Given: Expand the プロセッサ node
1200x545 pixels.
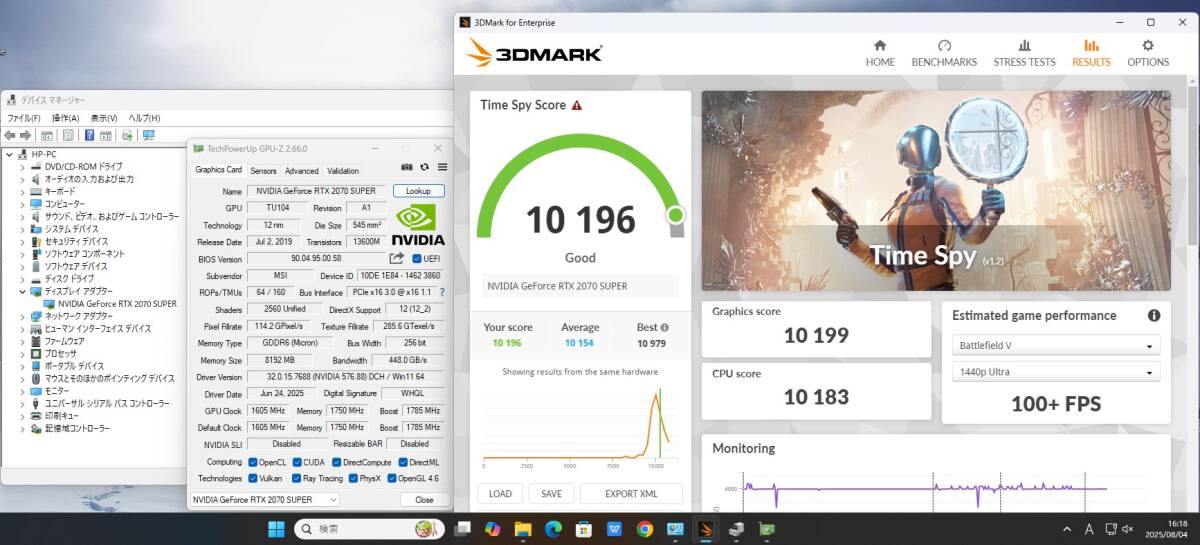Looking at the screenshot, I should (23, 353).
